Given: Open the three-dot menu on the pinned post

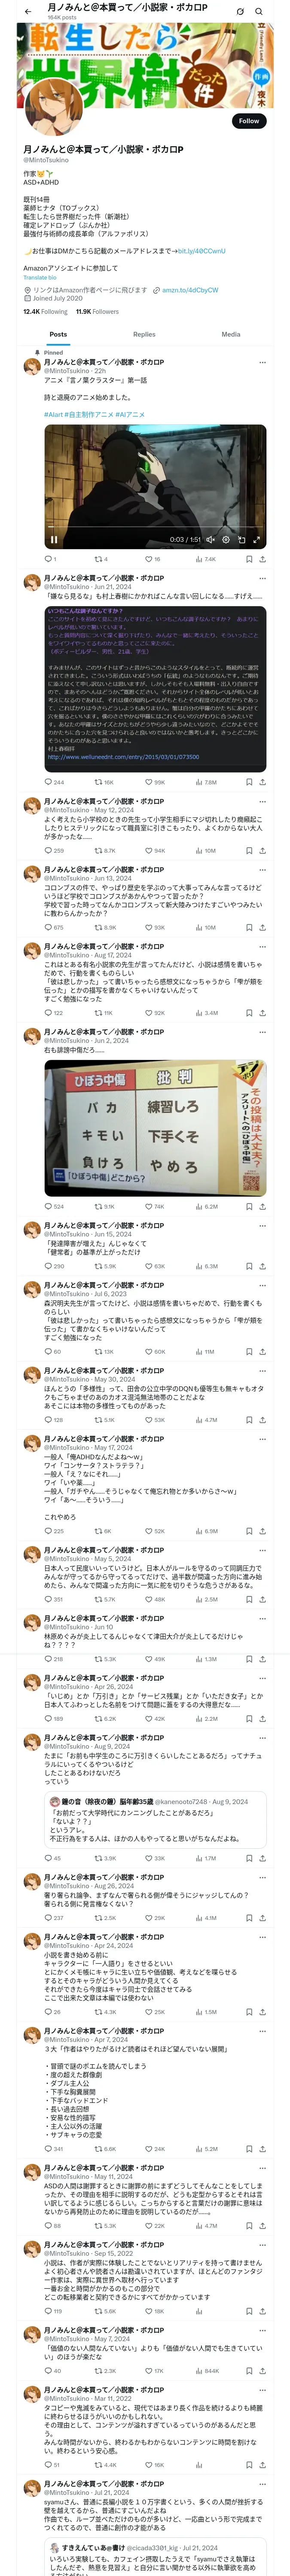Looking at the screenshot, I should click(x=262, y=362).
